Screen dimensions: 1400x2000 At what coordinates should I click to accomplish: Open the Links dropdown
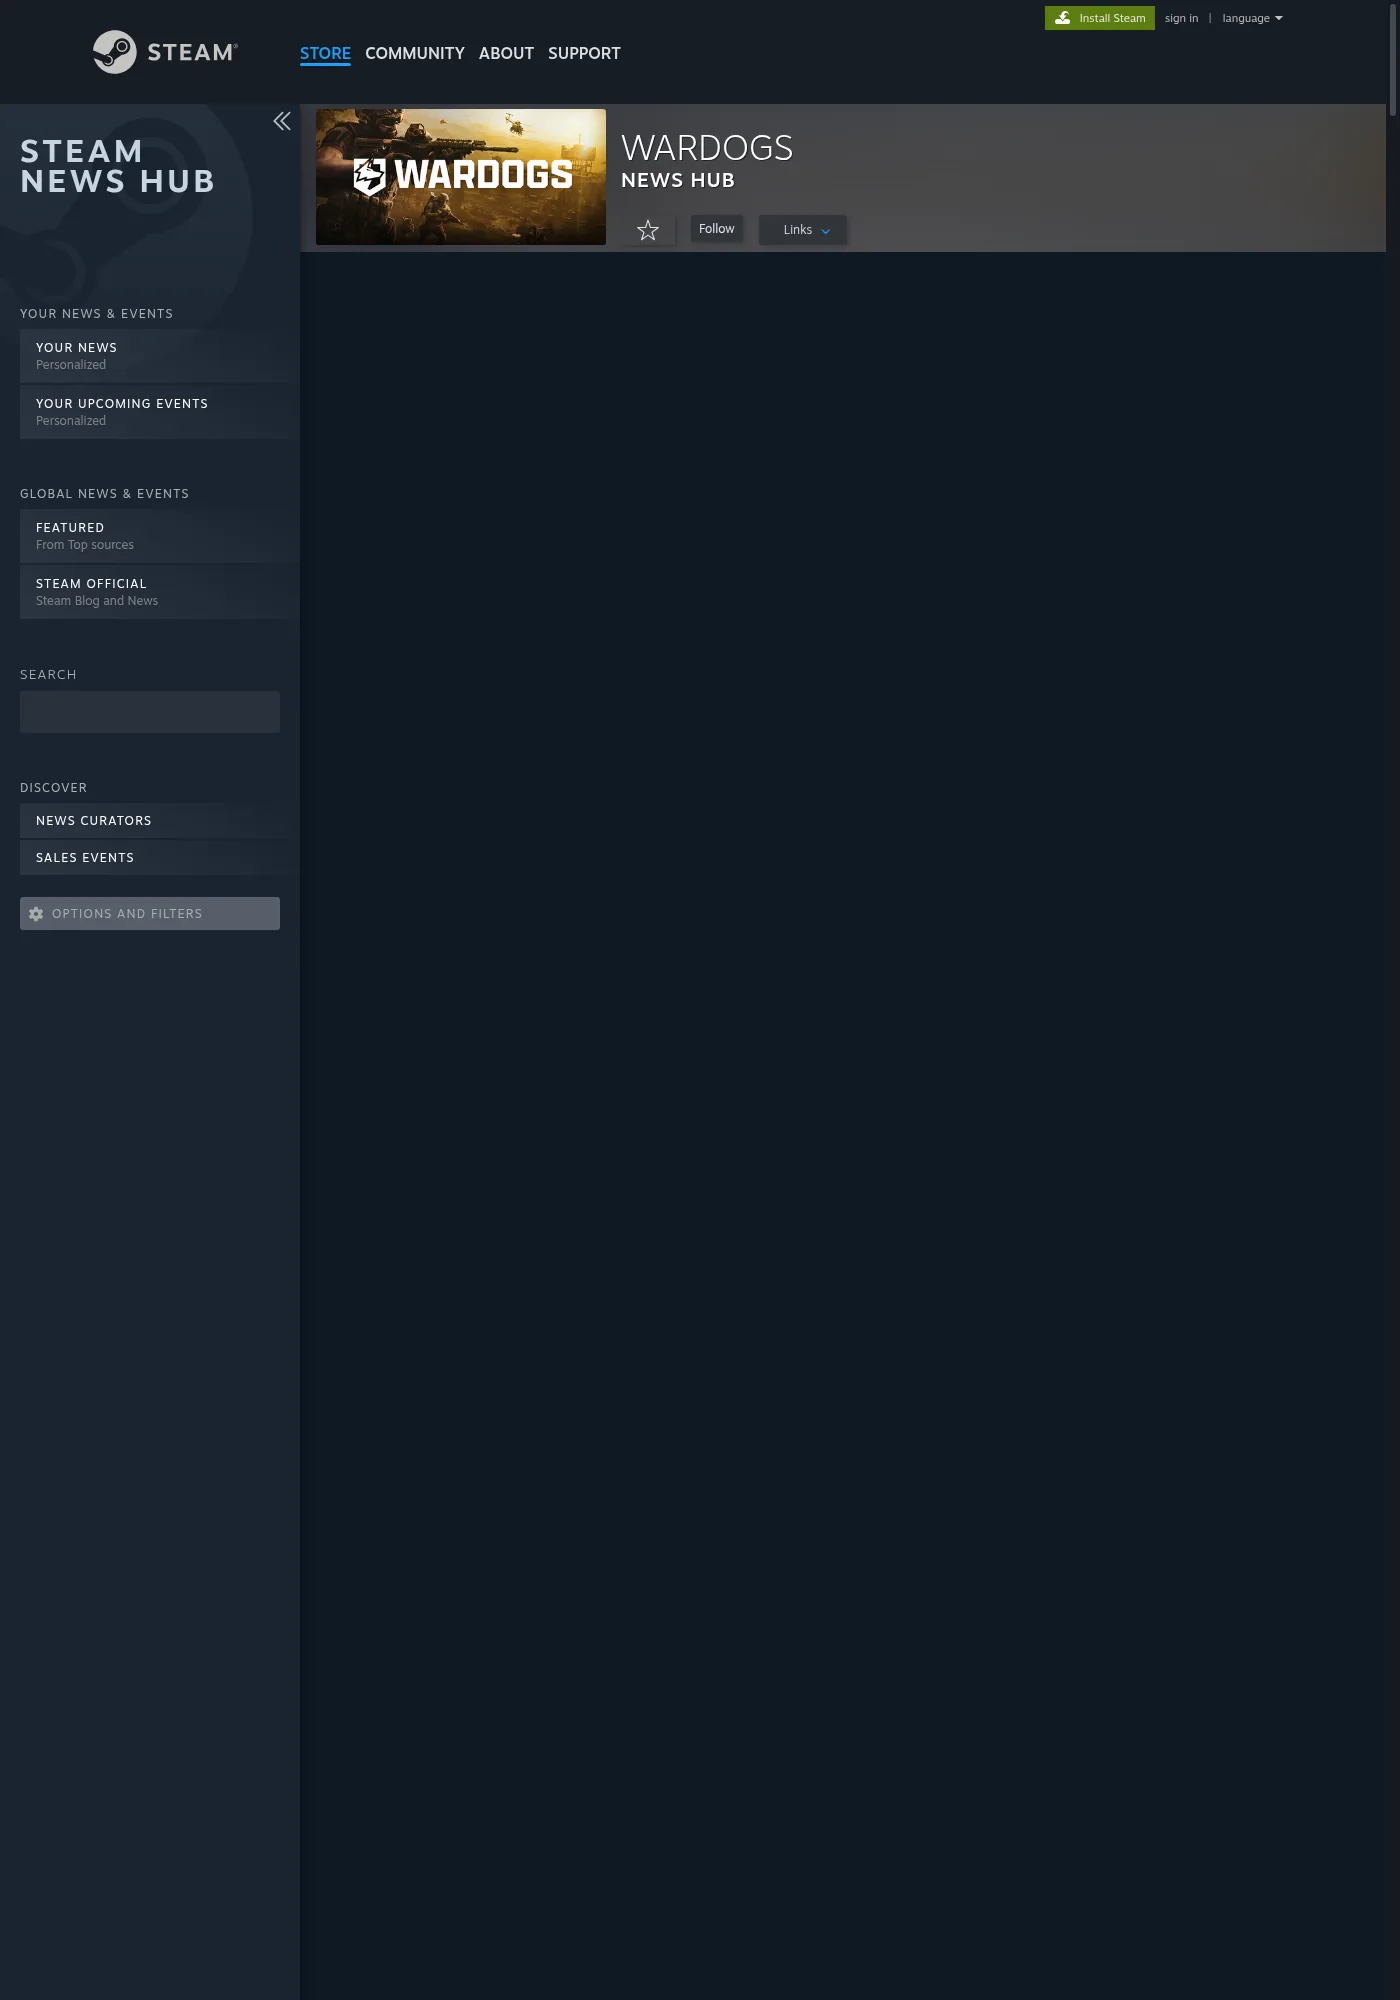[803, 230]
